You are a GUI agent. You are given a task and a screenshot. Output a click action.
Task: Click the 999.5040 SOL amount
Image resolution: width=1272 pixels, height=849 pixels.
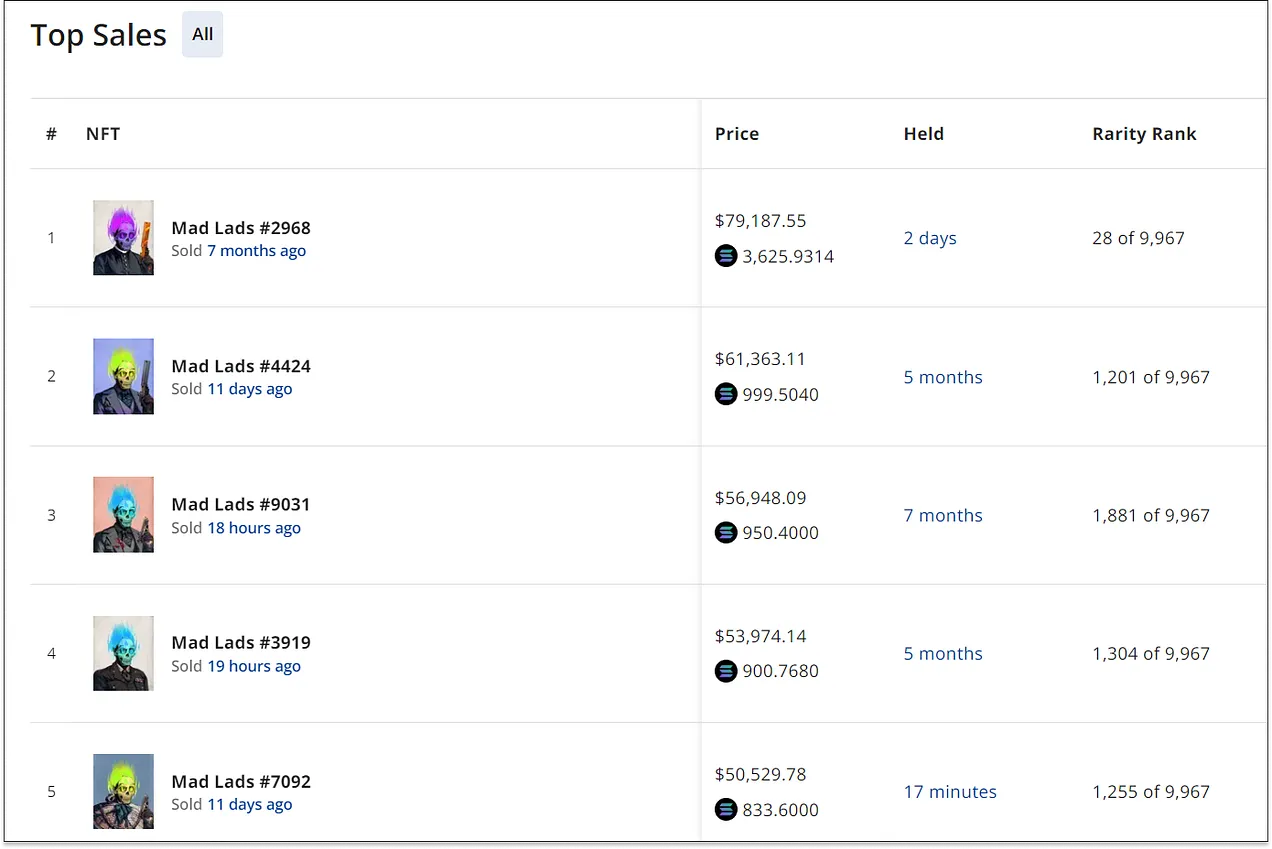[x=780, y=394]
